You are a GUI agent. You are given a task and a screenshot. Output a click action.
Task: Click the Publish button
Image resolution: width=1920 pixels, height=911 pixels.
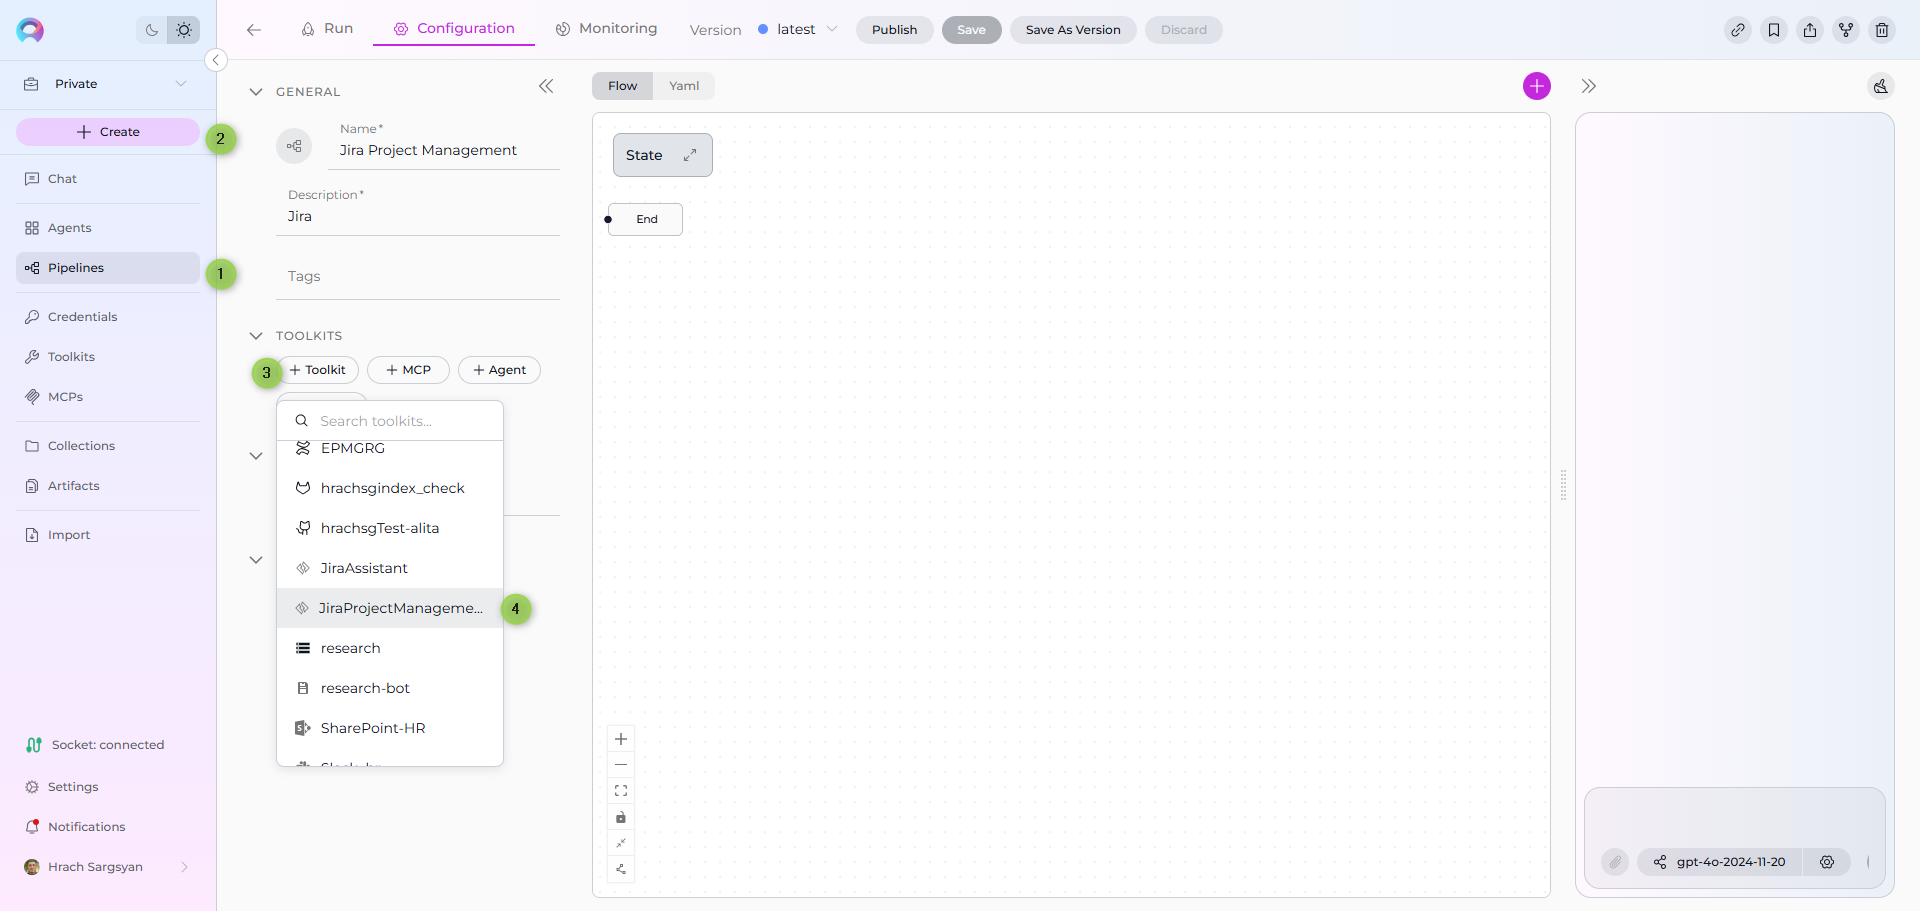click(894, 30)
